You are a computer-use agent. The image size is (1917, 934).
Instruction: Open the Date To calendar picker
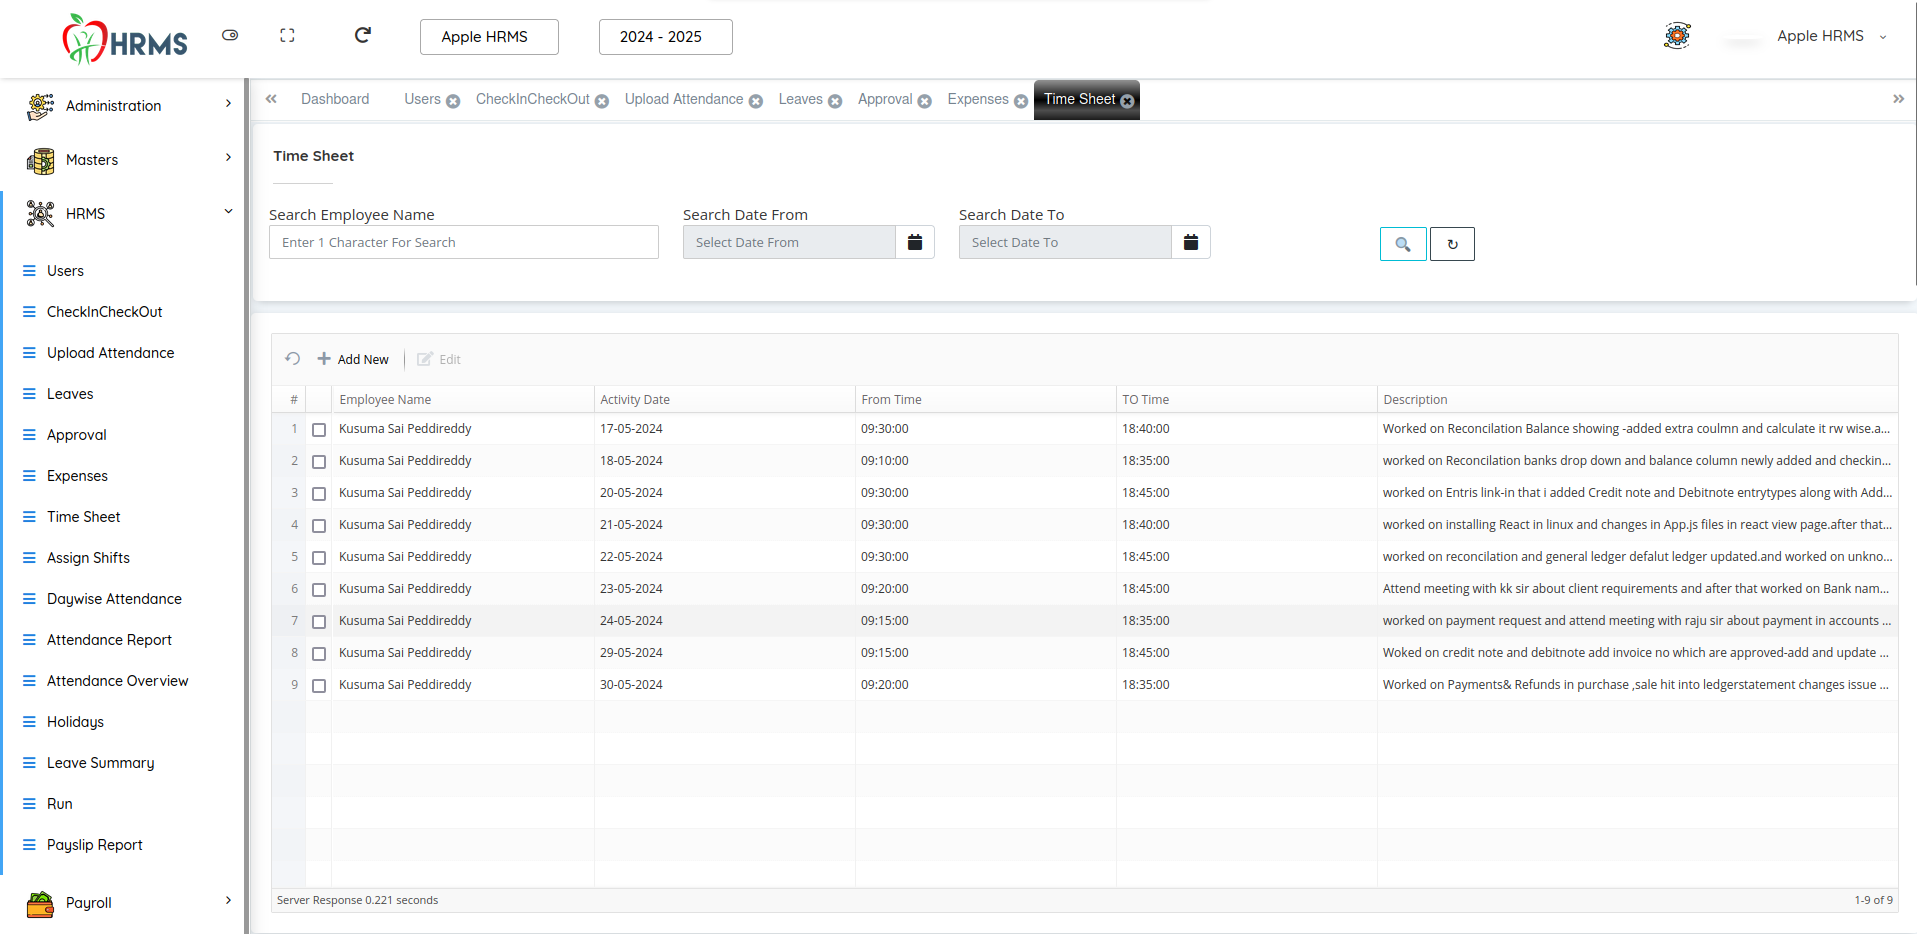pos(1191,242)
